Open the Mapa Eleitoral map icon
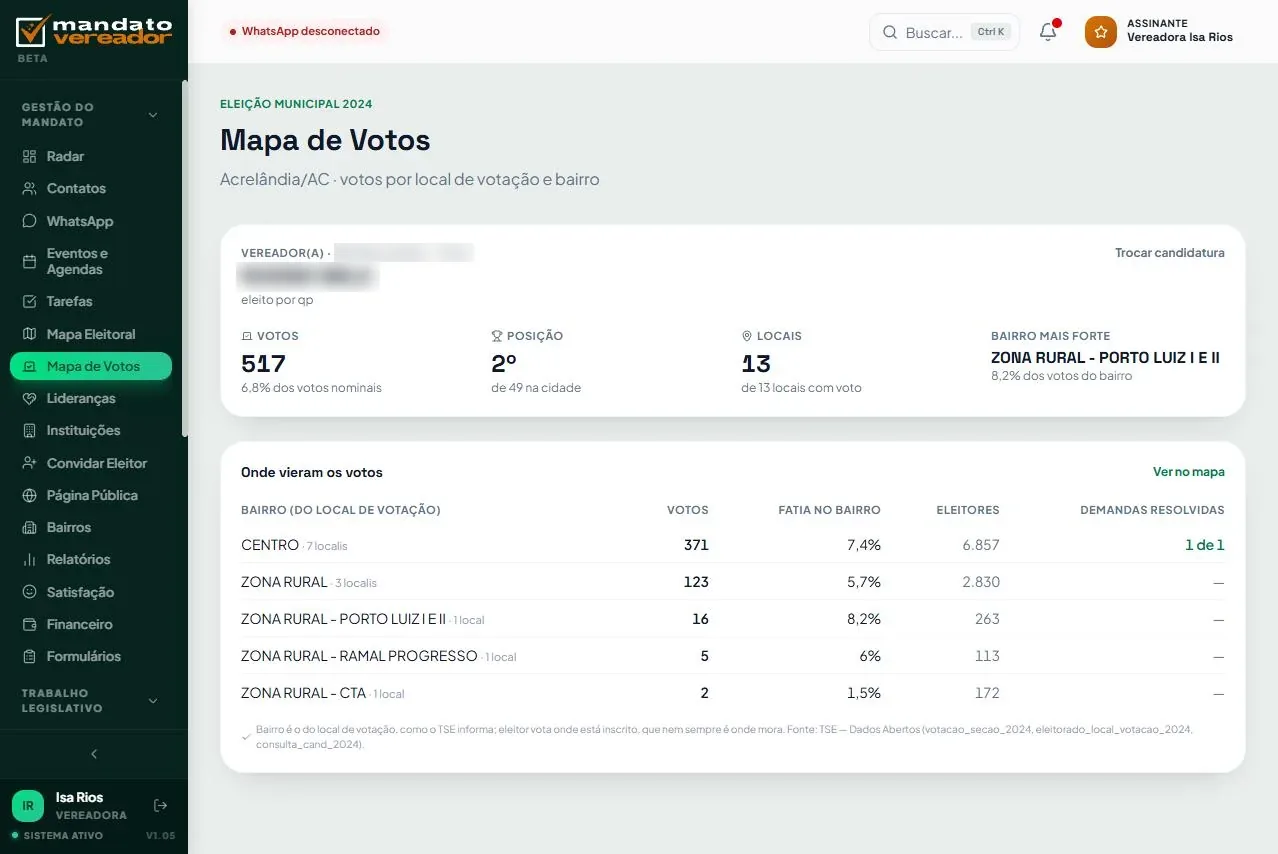This screenshot has width=1278, height=854. click(29, 334)
